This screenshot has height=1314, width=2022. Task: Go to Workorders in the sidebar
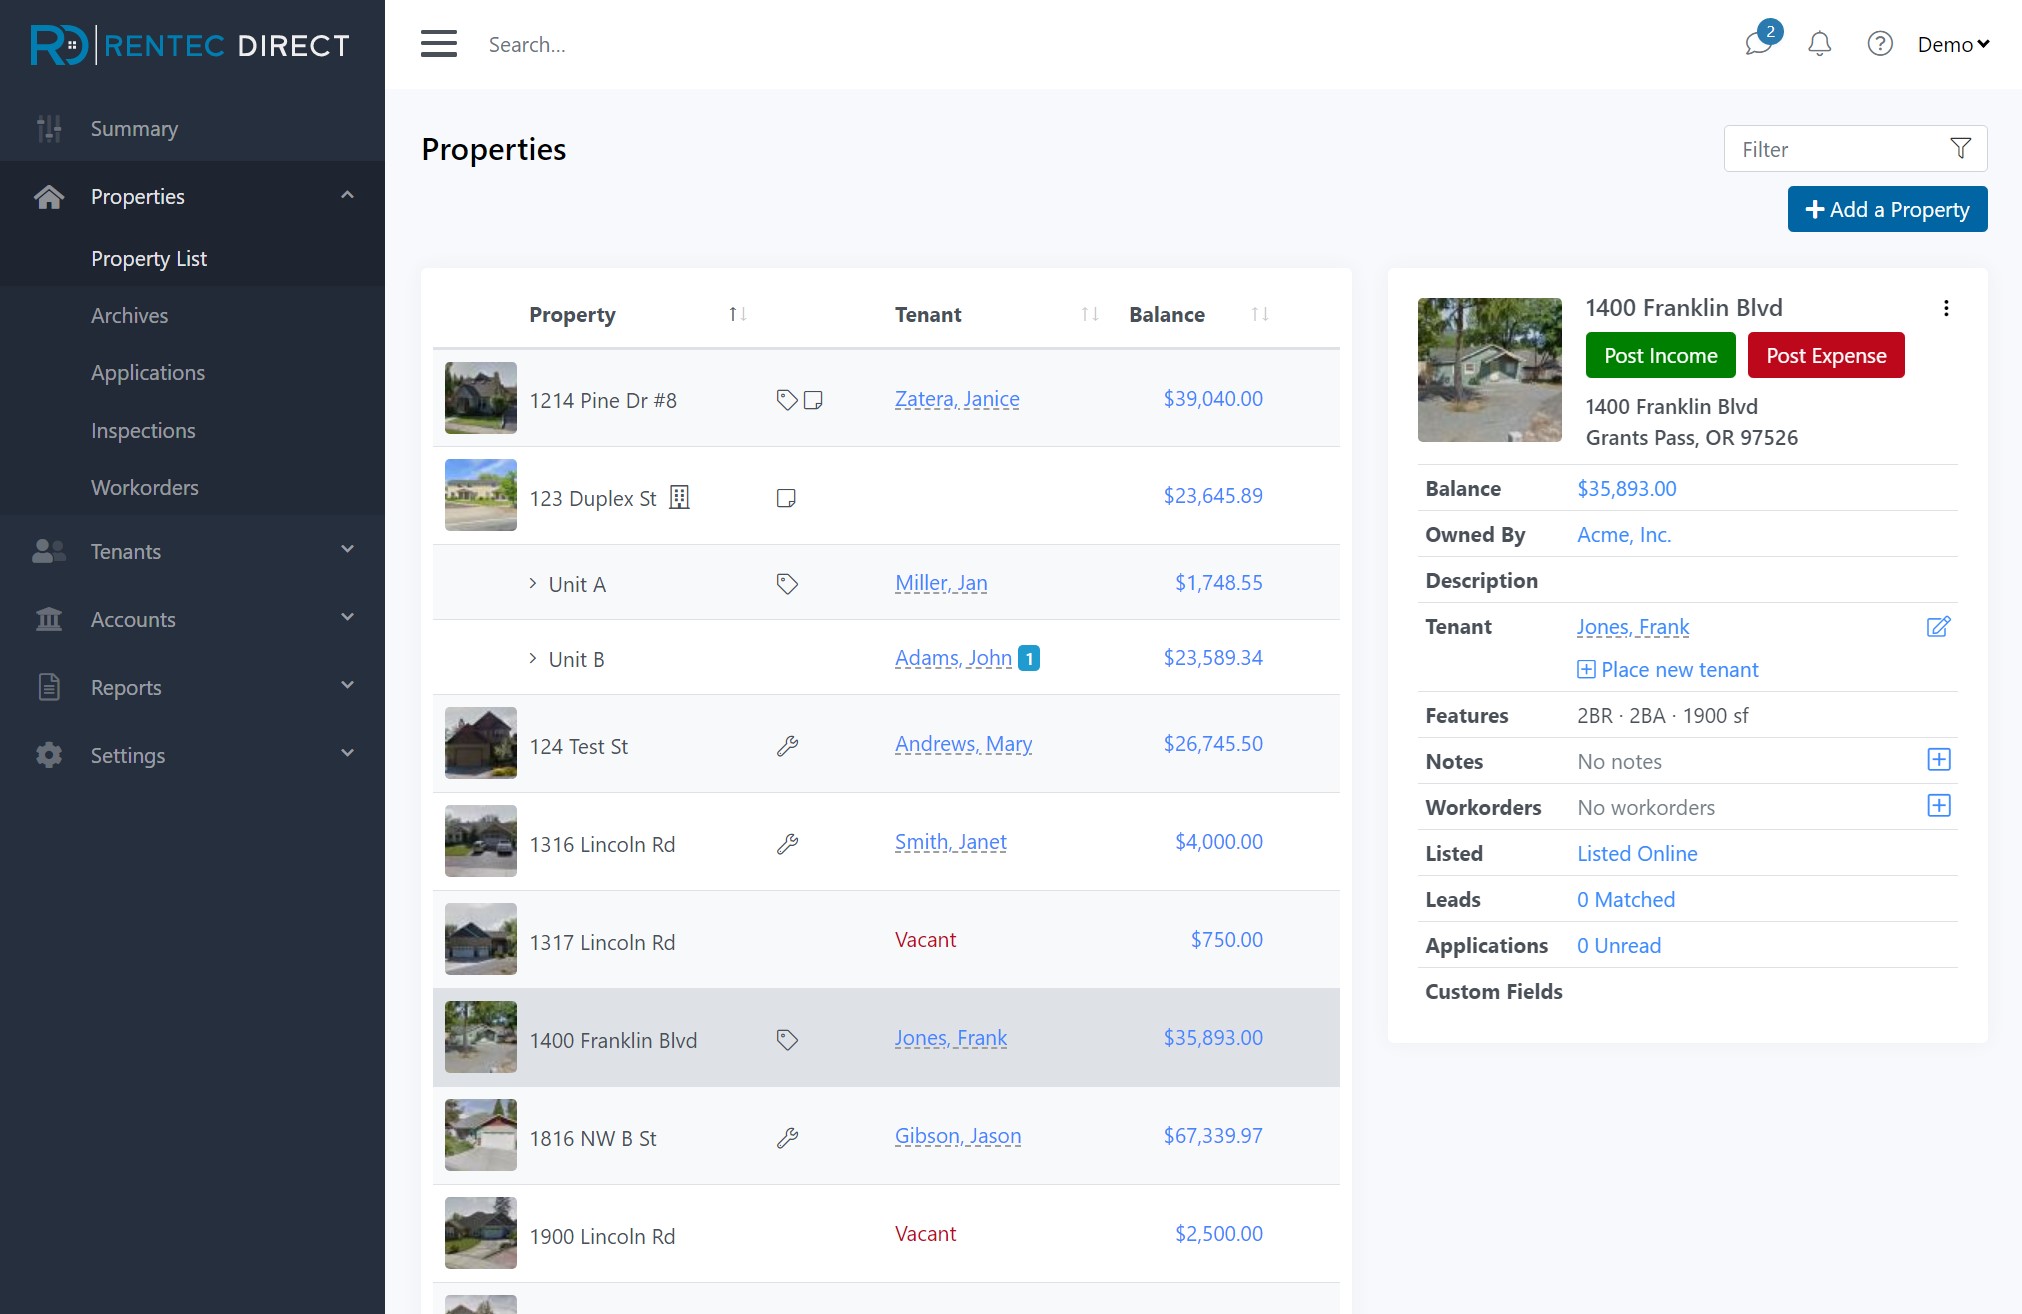tap(144, 487)
